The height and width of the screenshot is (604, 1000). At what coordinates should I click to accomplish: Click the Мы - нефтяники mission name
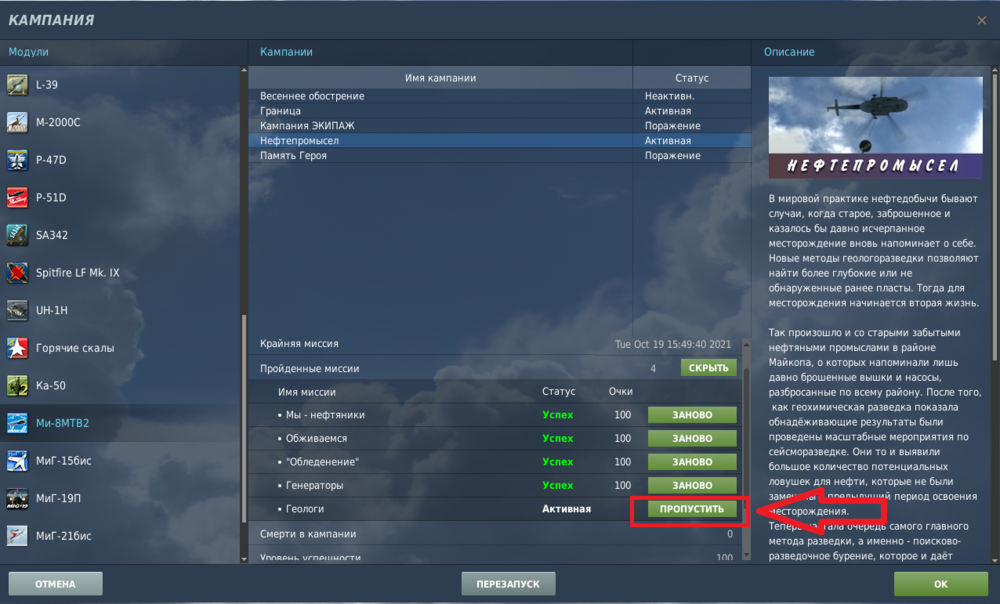pyautogui.click(x=325, y=415)
